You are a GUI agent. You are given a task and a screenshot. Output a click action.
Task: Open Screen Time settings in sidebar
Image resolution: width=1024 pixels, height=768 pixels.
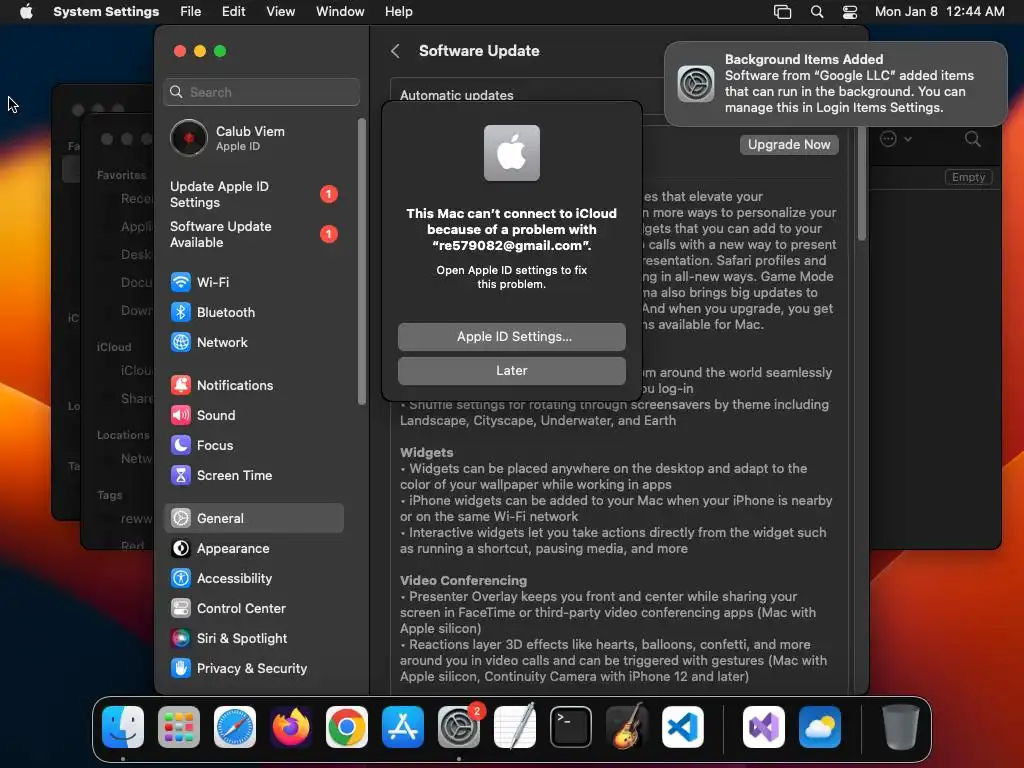(x=221, y=475)
